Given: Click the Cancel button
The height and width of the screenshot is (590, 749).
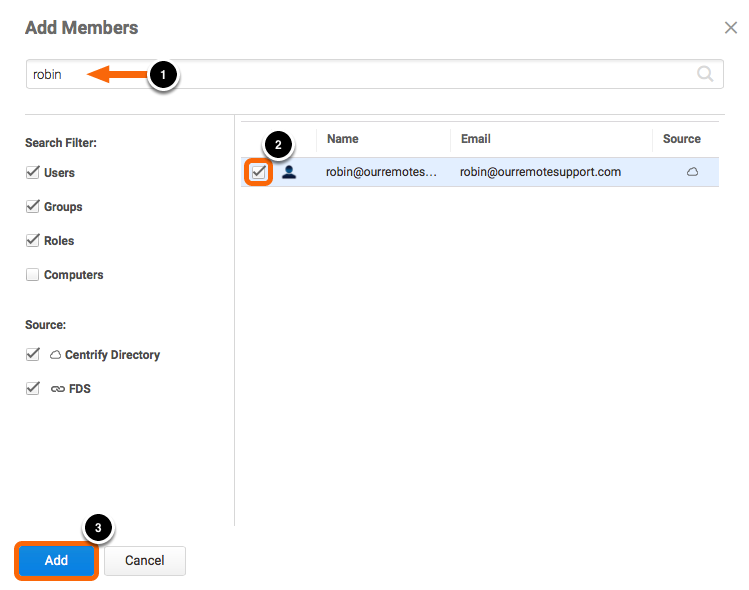Looking at the screenshot, I should coord(145,560).
